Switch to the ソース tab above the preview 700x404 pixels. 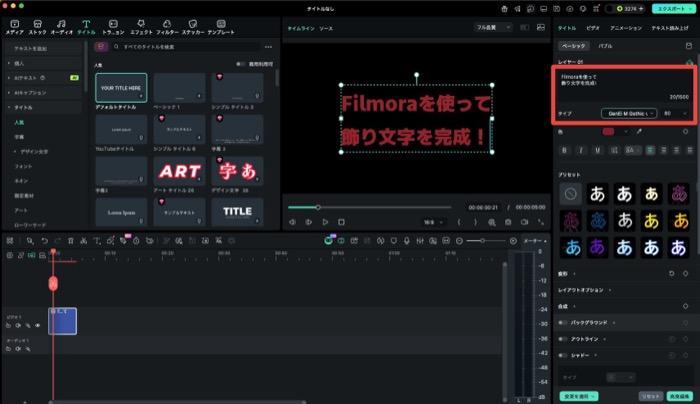tap(326, 28)
